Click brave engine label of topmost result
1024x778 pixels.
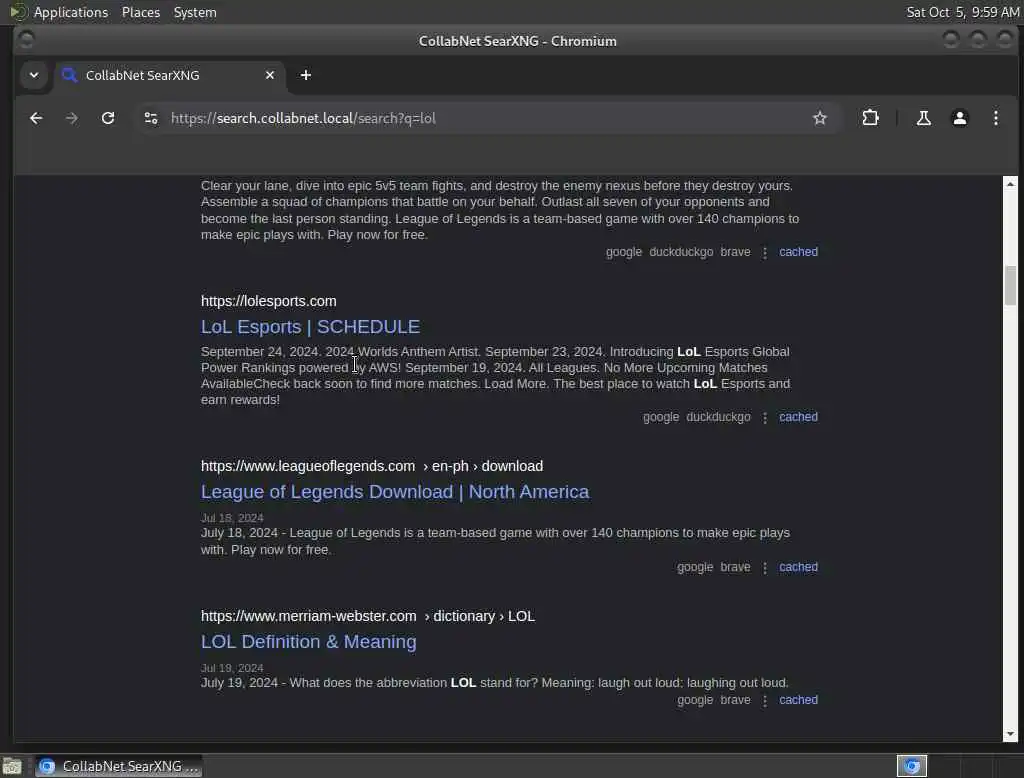[x=735, y=251]
